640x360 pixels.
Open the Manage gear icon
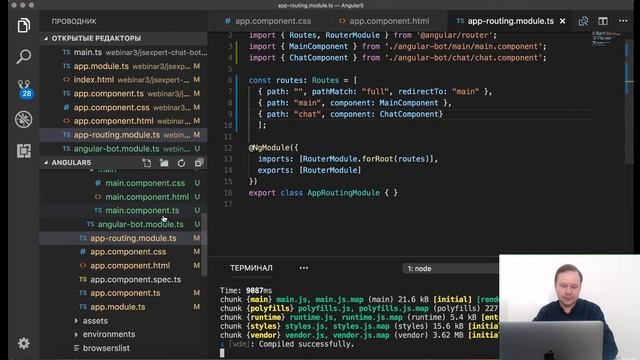pyautogui.click(x=24, y=343)
